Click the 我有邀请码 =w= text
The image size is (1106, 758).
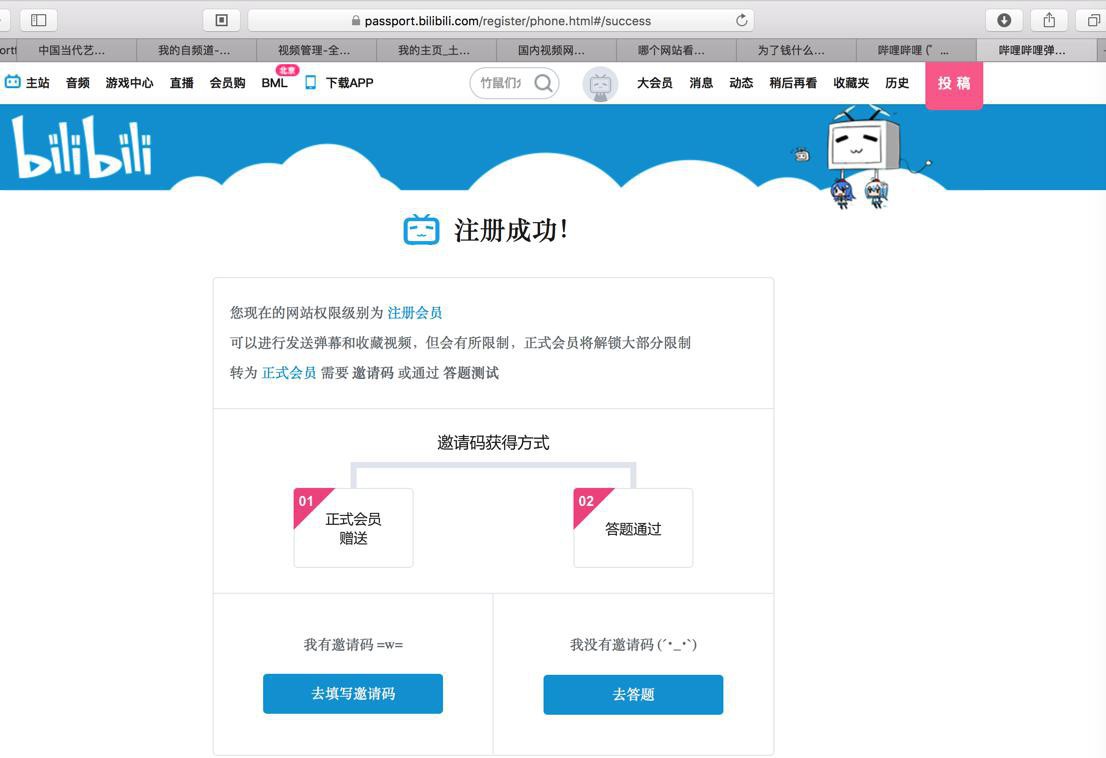(x=353, y=644)
